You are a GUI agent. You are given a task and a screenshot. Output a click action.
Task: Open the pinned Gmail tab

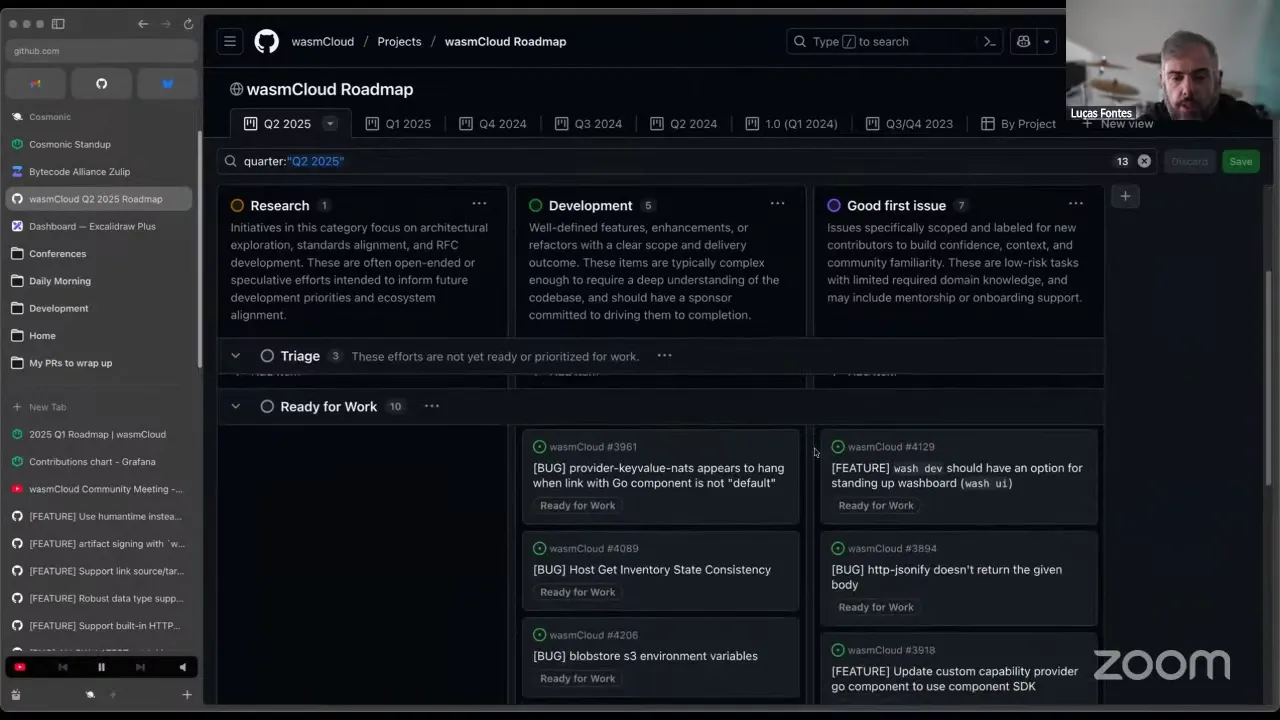click(x=36, y=84)
